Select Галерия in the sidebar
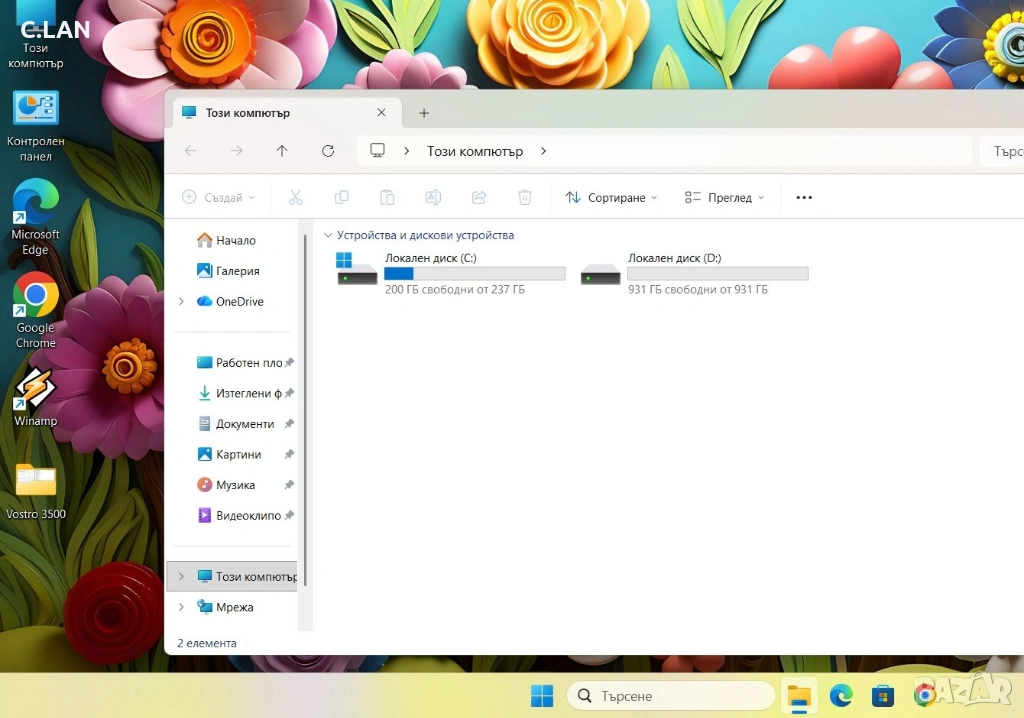 (x=237, y=271)
